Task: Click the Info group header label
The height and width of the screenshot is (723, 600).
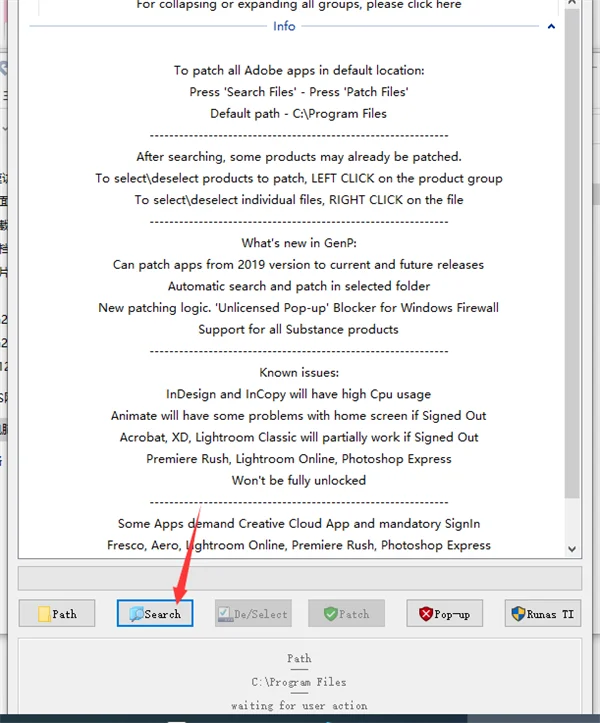Action: [284, 26]
